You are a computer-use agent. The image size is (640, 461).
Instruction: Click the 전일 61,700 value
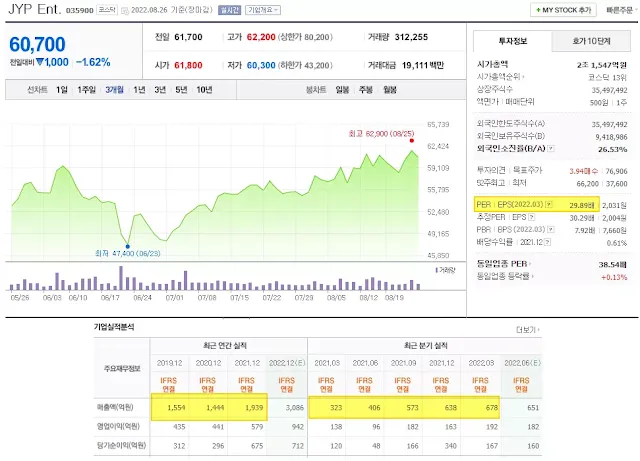pos(188,37)
